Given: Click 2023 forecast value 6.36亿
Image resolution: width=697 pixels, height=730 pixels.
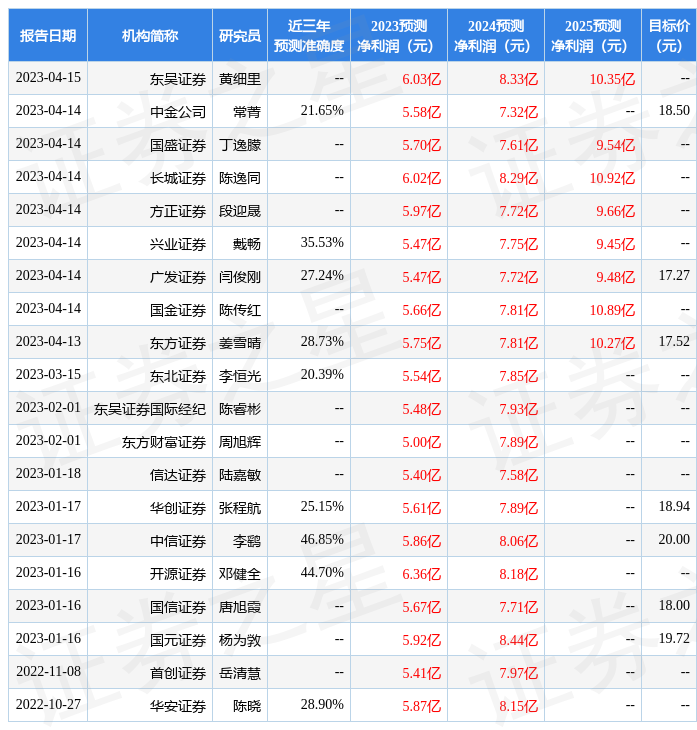Looking at the screenshot, I should 422,575.
